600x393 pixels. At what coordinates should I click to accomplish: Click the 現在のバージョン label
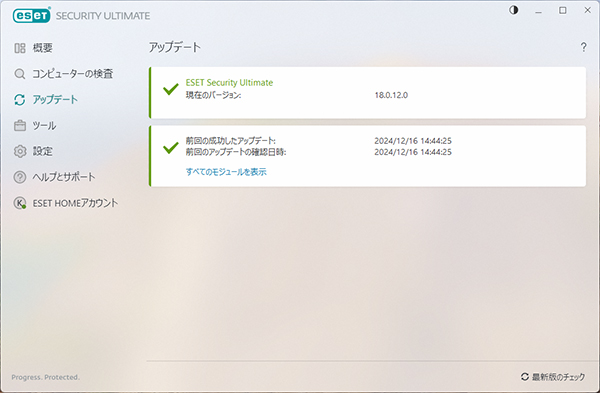214,95
